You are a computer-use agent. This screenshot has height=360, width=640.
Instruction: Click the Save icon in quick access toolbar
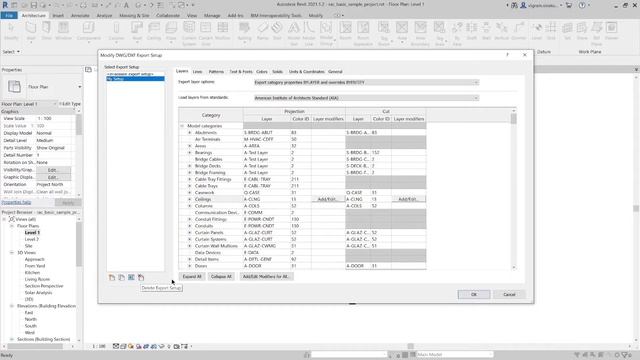click(x=33, y=5)
